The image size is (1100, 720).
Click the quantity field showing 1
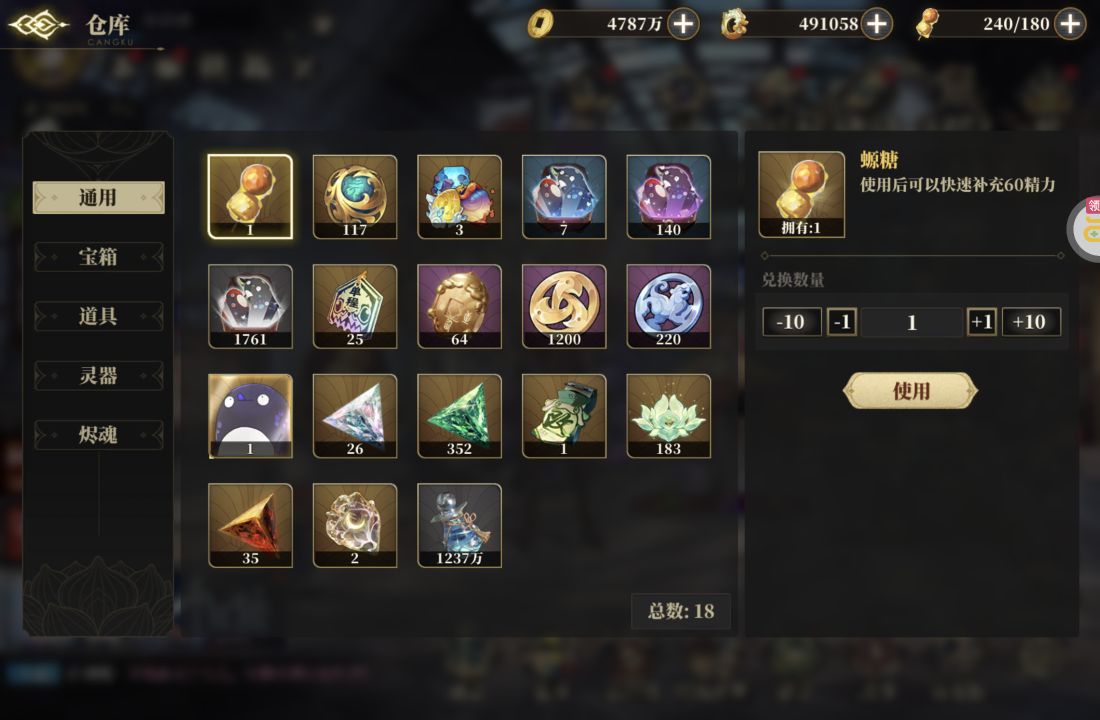[x=911, y=322]
